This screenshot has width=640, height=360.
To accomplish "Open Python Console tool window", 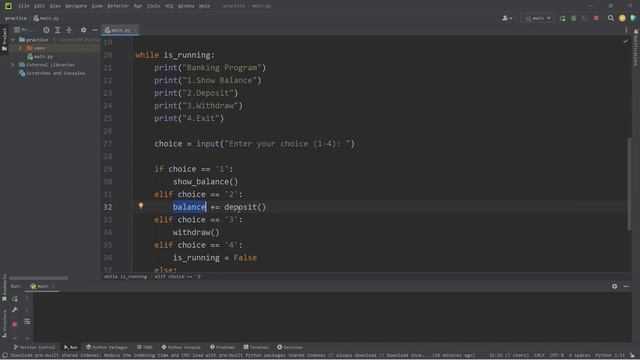I will pyautogui.click(x=181, y=347).
